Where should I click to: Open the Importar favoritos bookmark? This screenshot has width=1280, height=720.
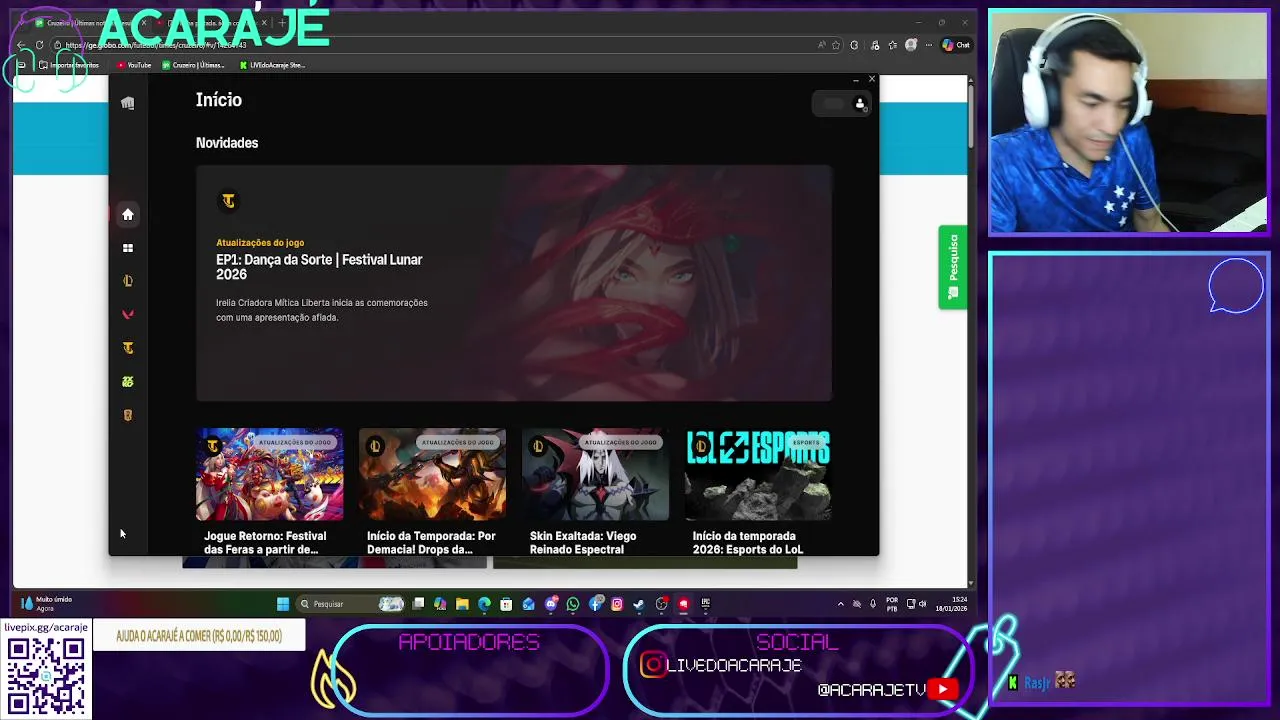pyautogui.click(x=69, y=65)
